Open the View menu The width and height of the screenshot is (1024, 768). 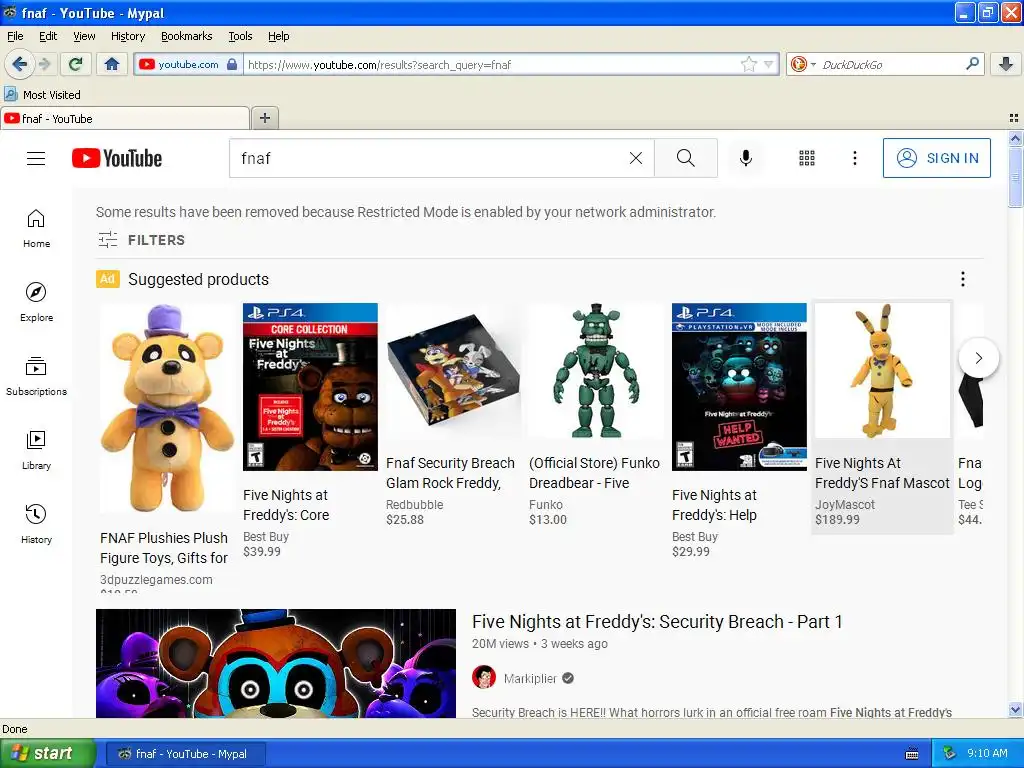pyautogui.click(x=84, y=36)
